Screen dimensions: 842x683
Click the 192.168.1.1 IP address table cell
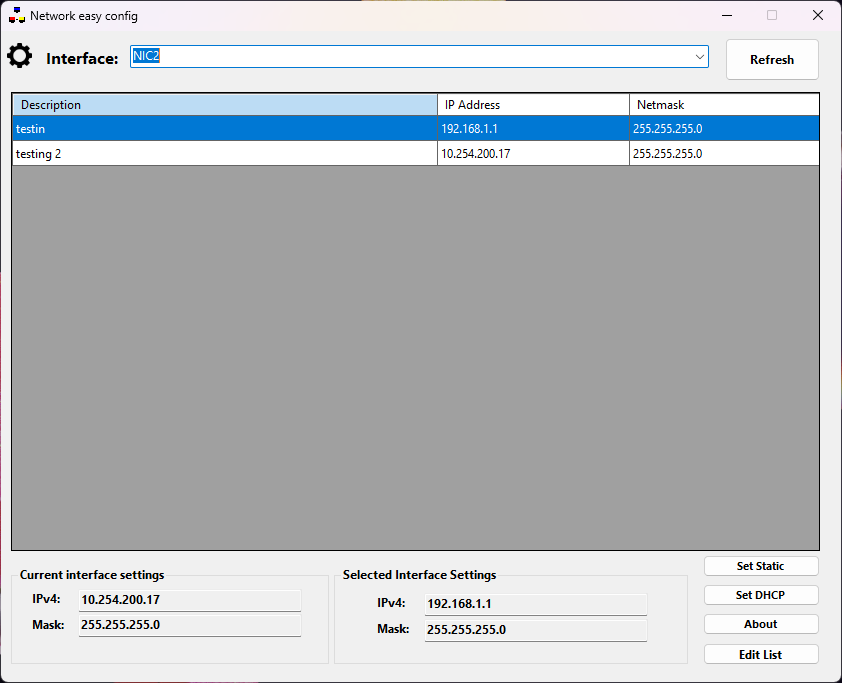pos(533,129)
